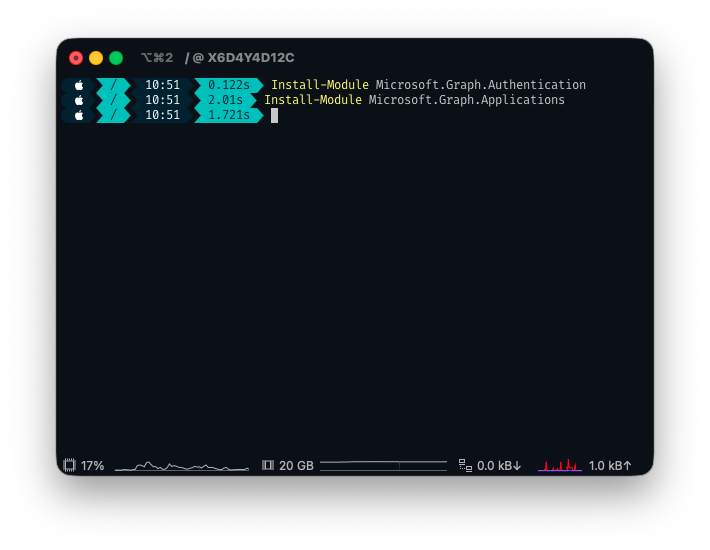Click on Microsoft.Graph.Applications text
Image resolution: width=710 pixels, height=550 pixels.
[467, 100]
